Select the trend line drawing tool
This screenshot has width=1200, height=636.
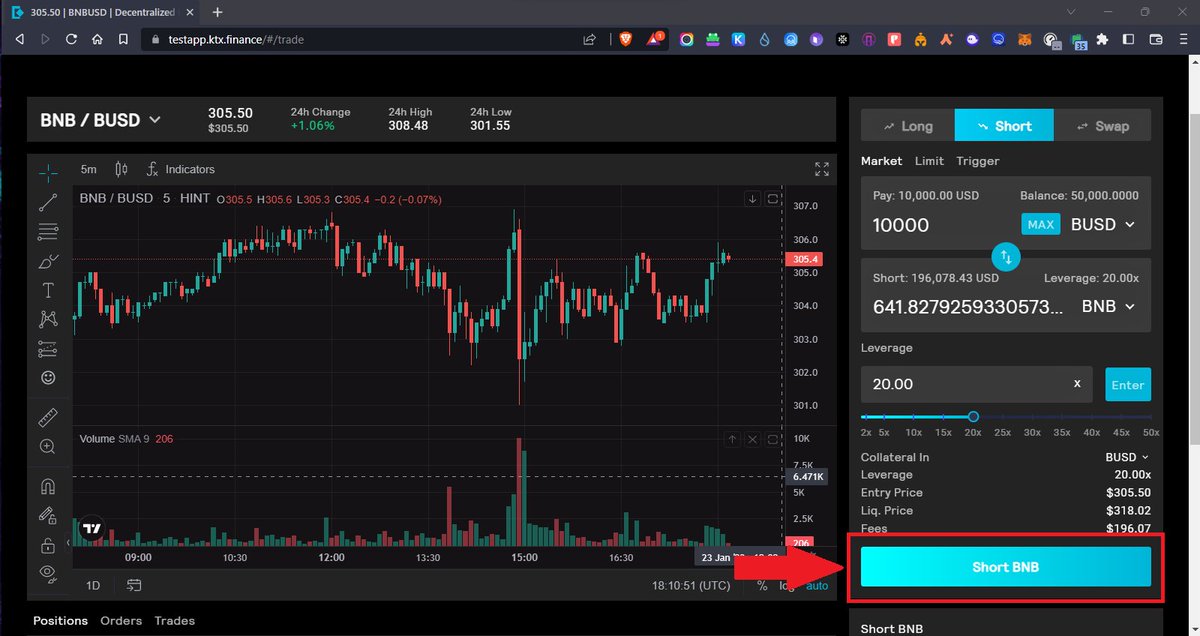click(48, 202)
